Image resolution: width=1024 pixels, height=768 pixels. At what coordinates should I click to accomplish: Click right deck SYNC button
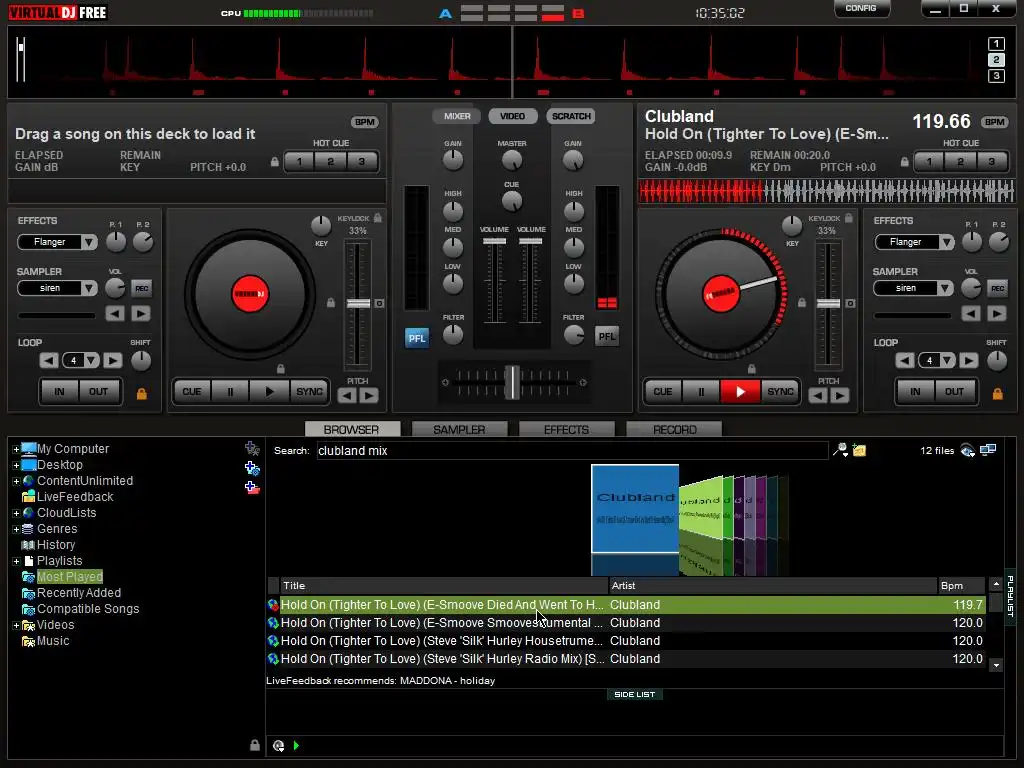click(x=780, y=392)
